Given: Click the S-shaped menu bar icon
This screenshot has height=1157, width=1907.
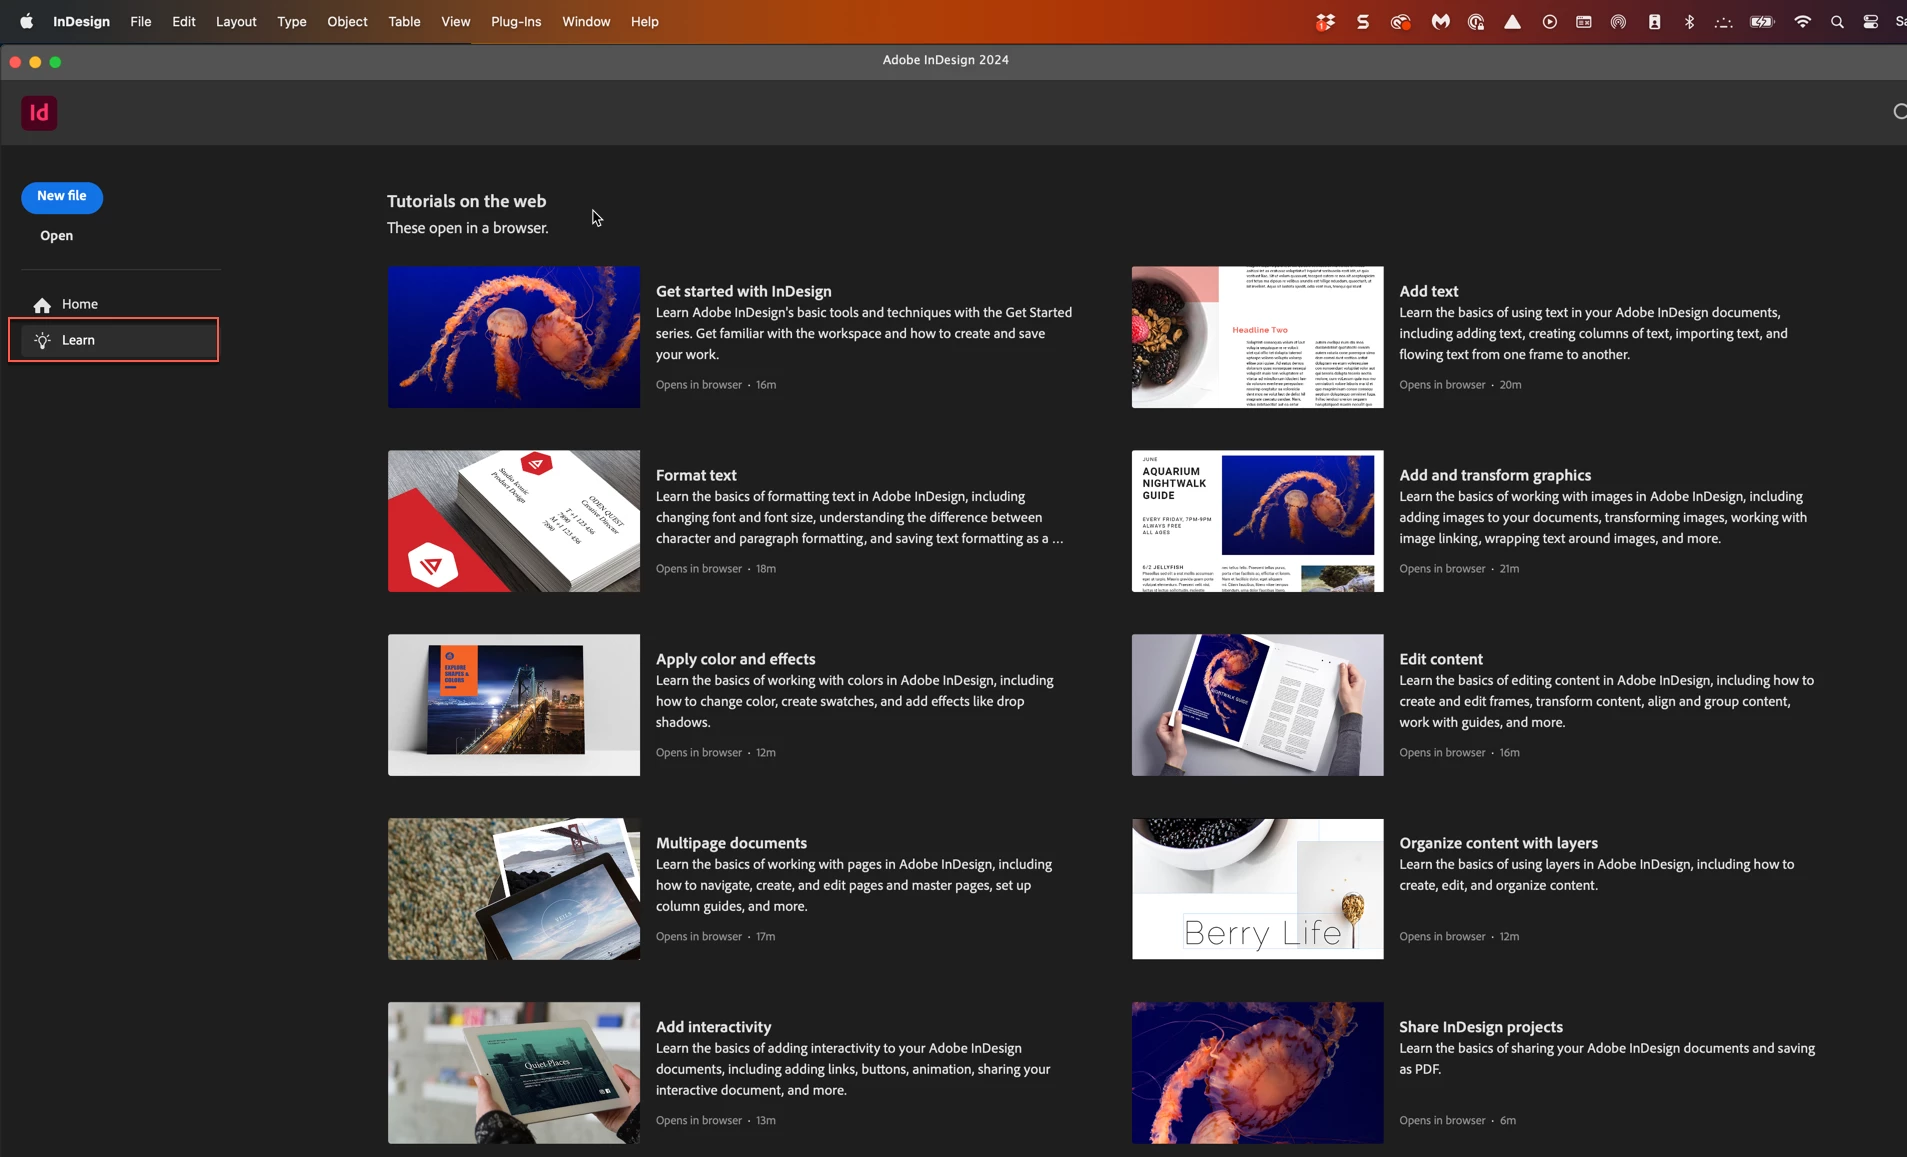Looking at the screenshot, I should point(1362,21).
